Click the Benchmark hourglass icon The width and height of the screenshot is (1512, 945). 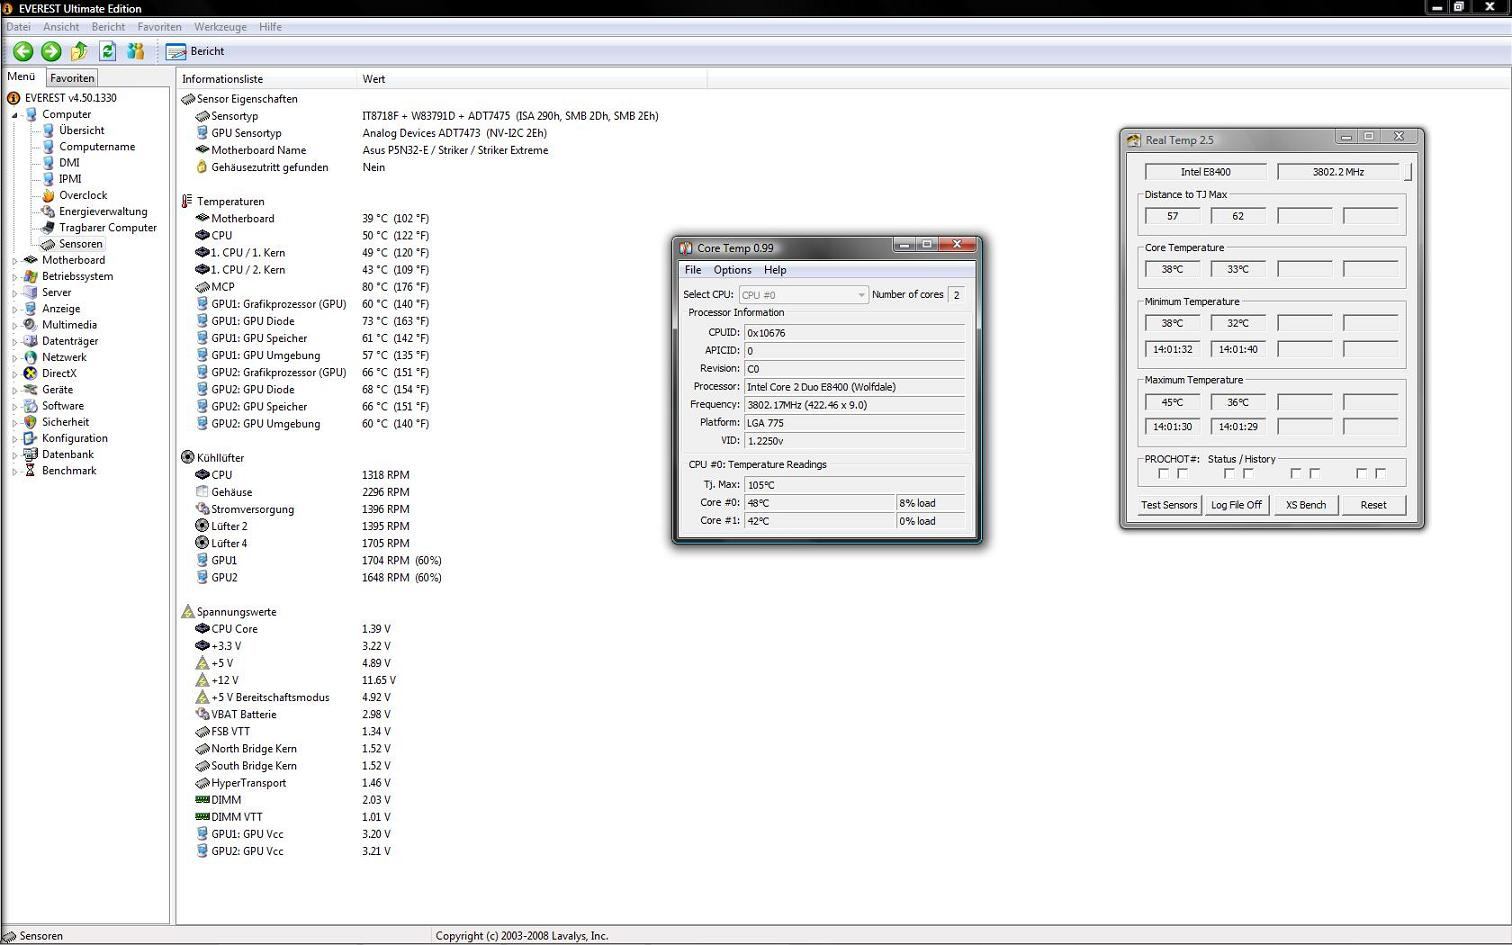point(31,470)
